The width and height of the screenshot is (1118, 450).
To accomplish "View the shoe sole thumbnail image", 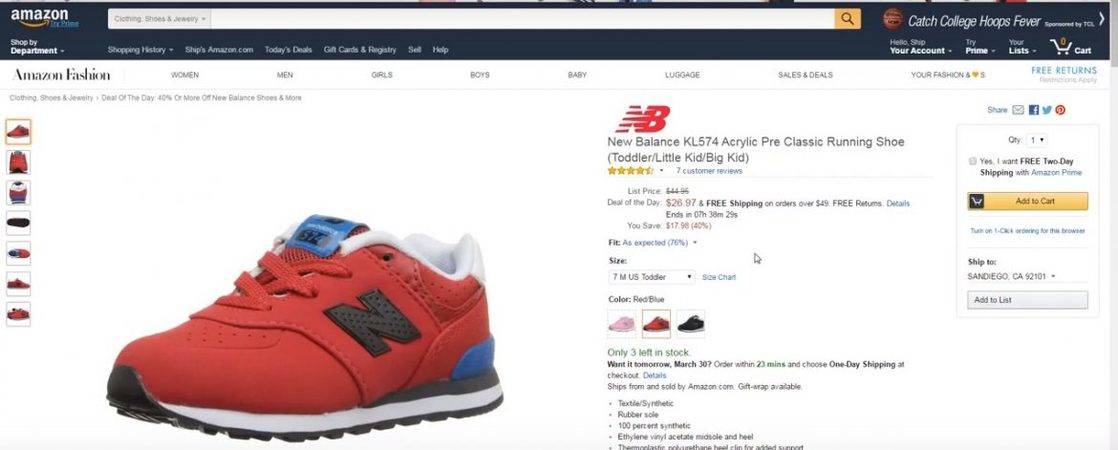I will (x=19, y=223).
